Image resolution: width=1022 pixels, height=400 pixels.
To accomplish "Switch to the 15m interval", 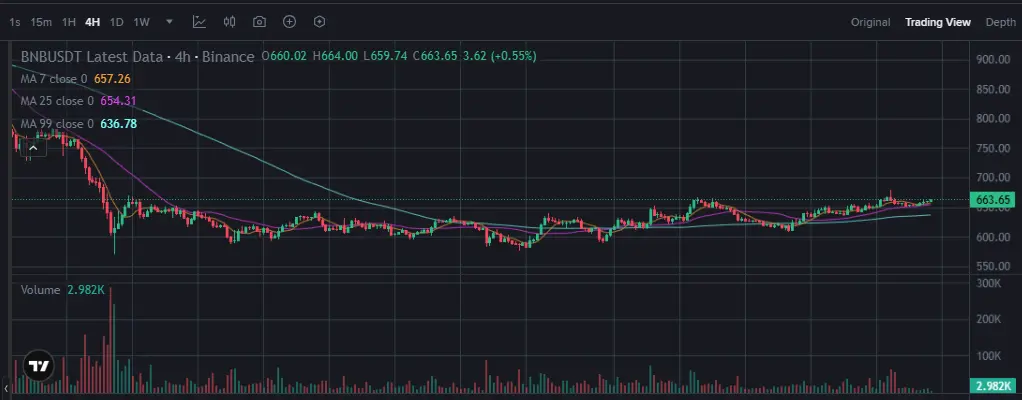I will point(41,22).
